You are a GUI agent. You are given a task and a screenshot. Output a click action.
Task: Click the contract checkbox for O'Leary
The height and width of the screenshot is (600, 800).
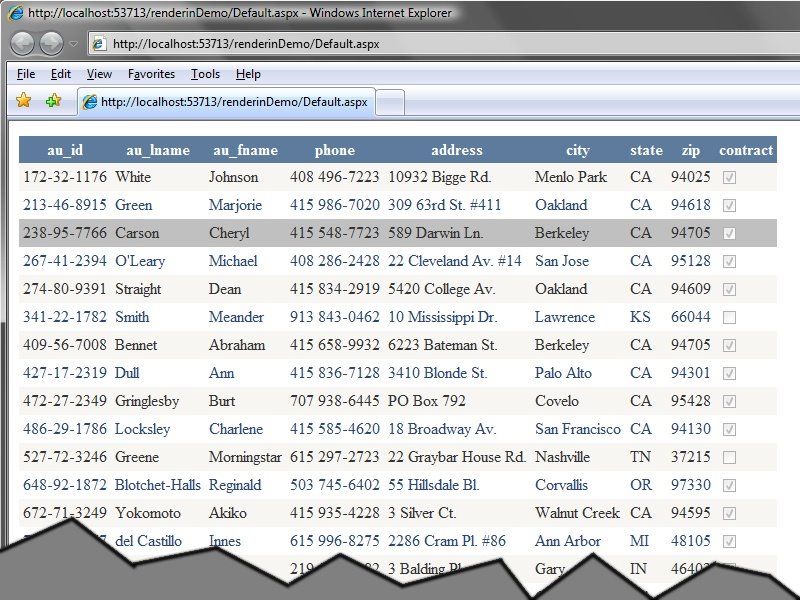coord(730,262)
